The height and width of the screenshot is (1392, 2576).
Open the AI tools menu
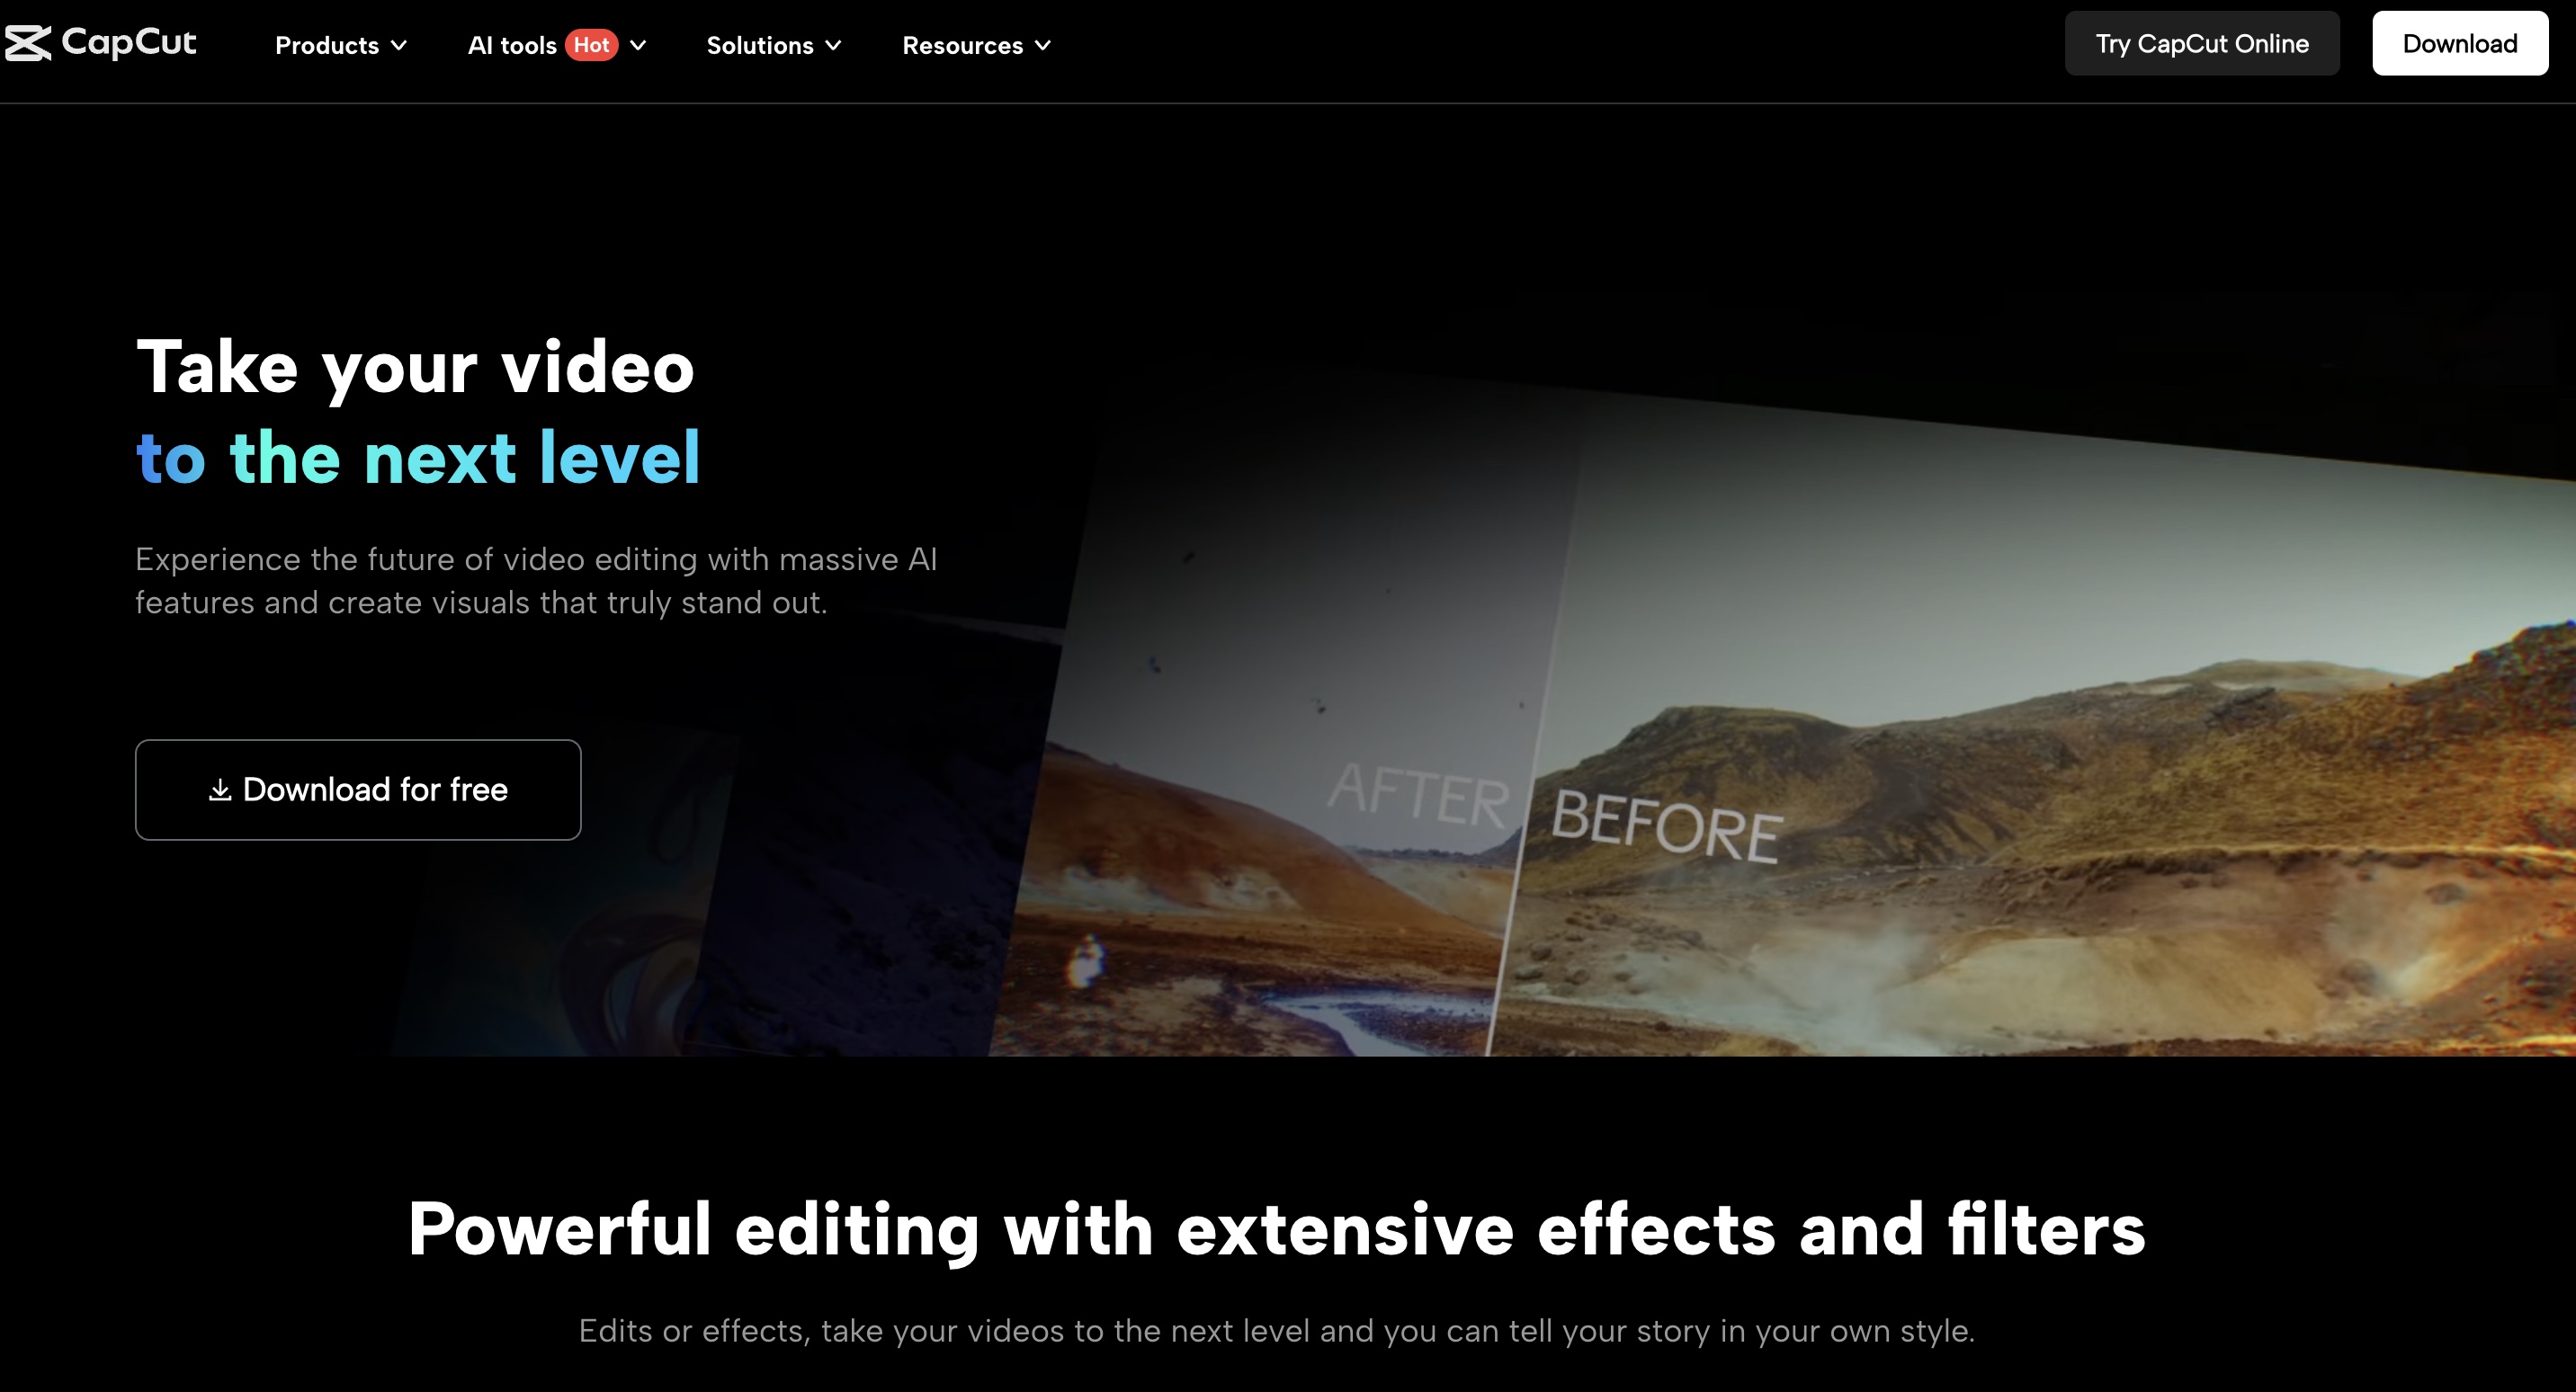[x=512, y=45]
